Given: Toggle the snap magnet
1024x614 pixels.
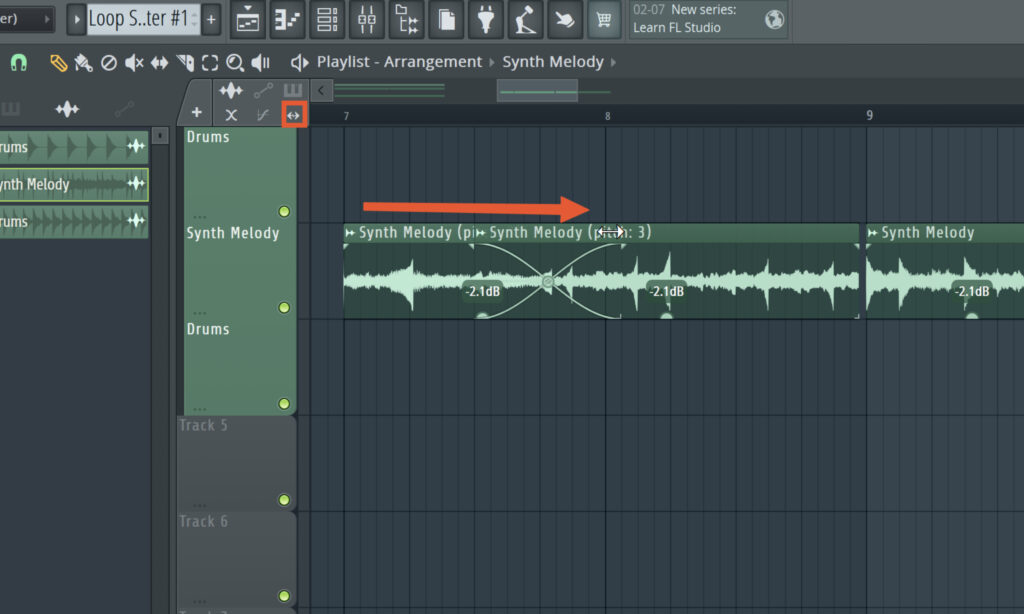Looking at the screenshot, I should click(x=19, y=63).
